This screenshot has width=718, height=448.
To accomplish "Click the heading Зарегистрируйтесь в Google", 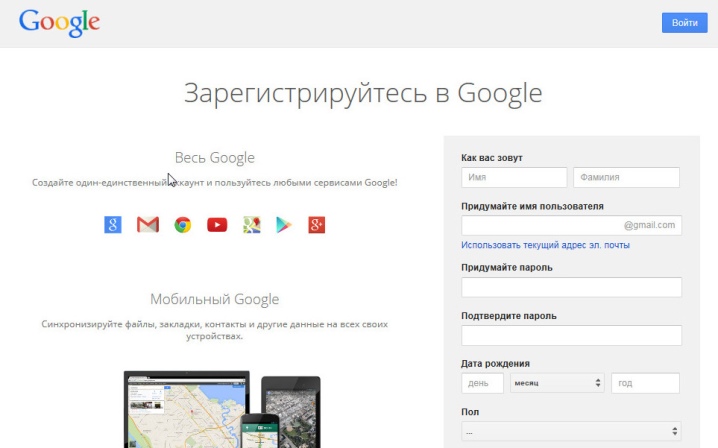I will (363, 94).
